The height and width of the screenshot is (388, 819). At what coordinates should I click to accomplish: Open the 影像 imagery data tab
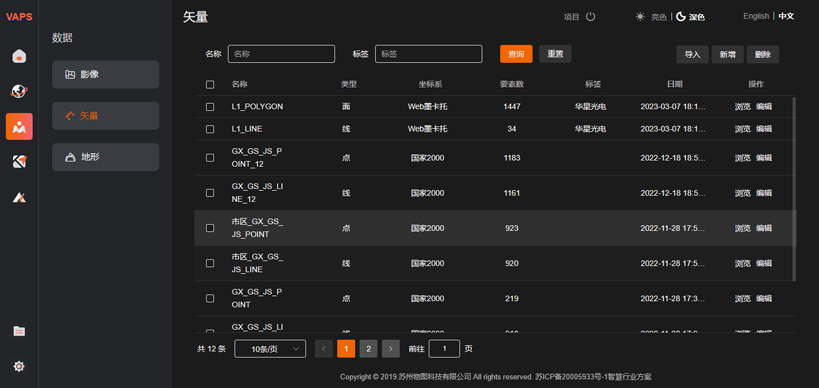click(x=106, y=75)
